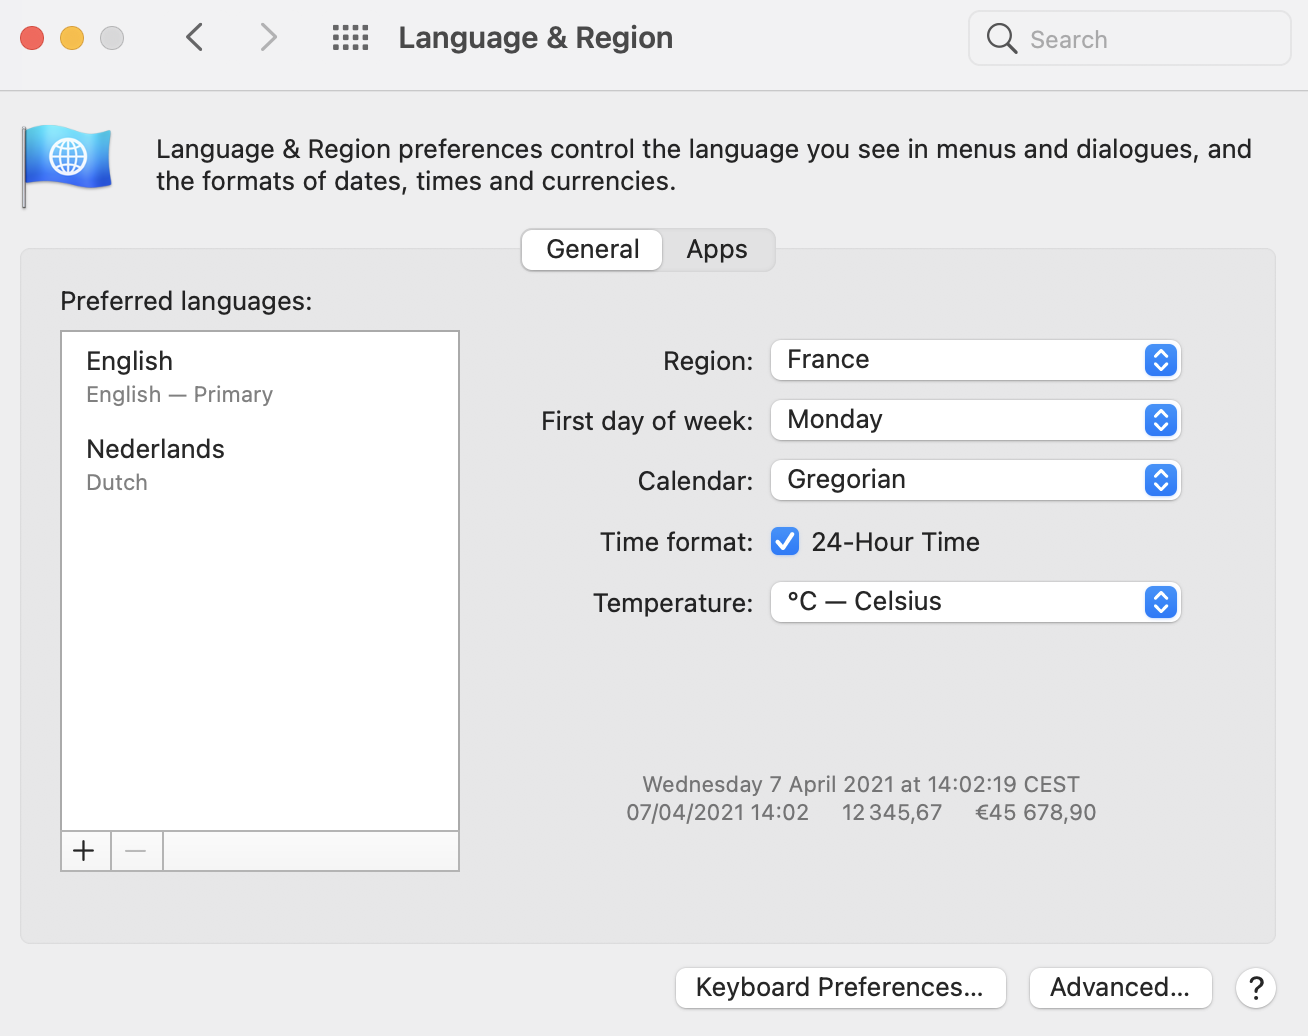Open the Region dropdown showing France
Viewport: 1308px width, 1036px height.
(975, 360)
